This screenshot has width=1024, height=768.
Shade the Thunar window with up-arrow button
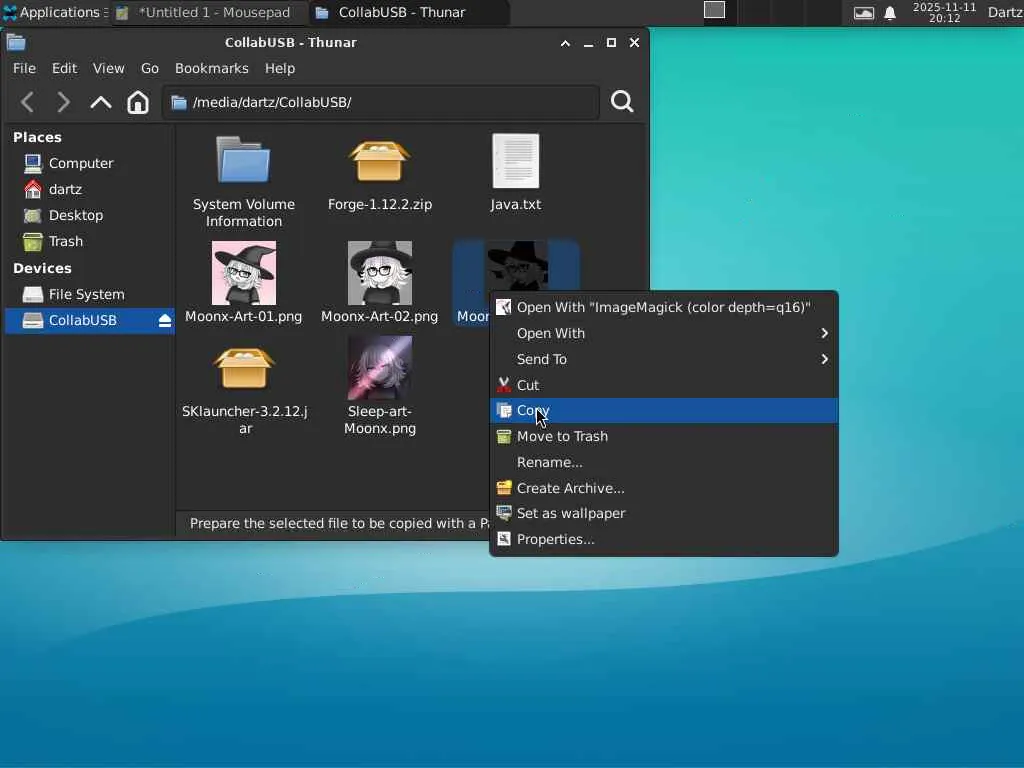(x=566, y=43)
